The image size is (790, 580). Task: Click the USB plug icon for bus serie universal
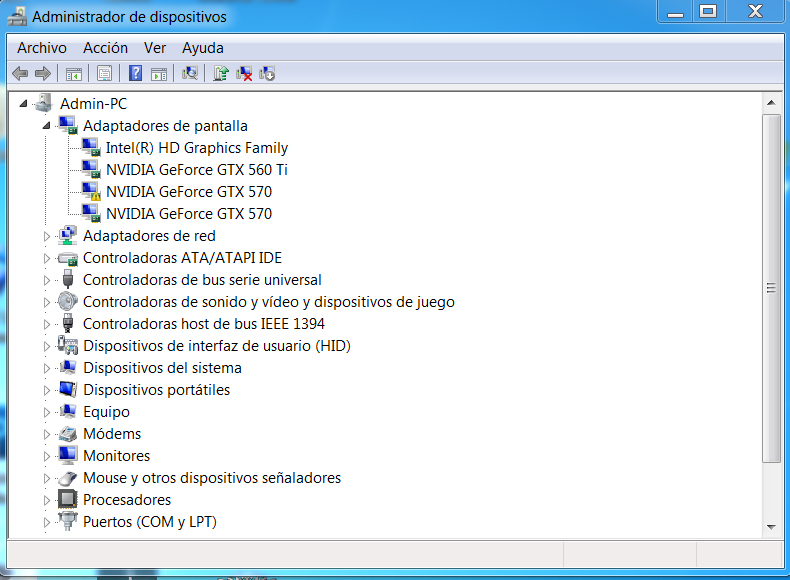(x=68, y=279)
